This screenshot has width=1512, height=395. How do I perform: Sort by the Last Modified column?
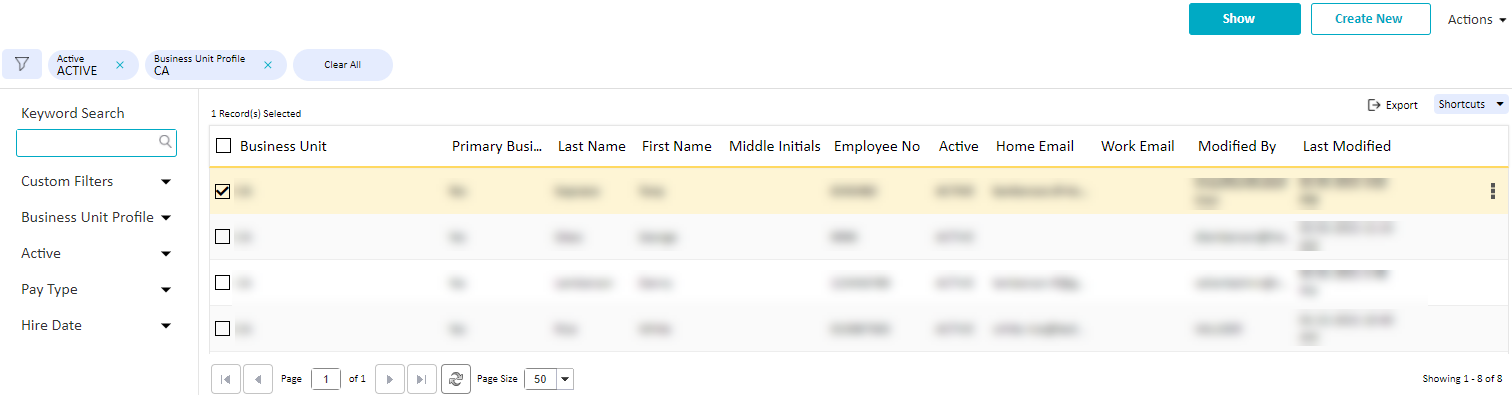coord(1347,146)
